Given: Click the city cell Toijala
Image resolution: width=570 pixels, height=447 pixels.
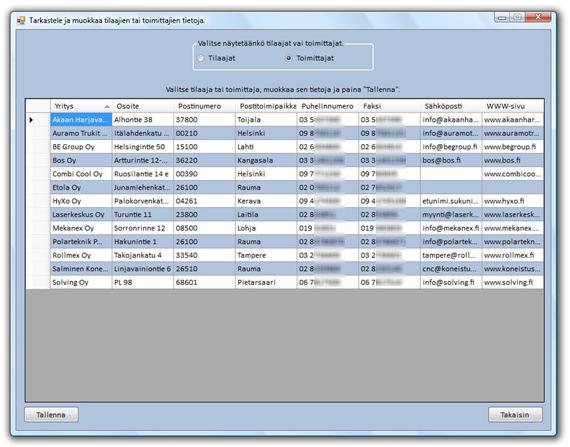Looking at the screenshot, I should [266, 120].
